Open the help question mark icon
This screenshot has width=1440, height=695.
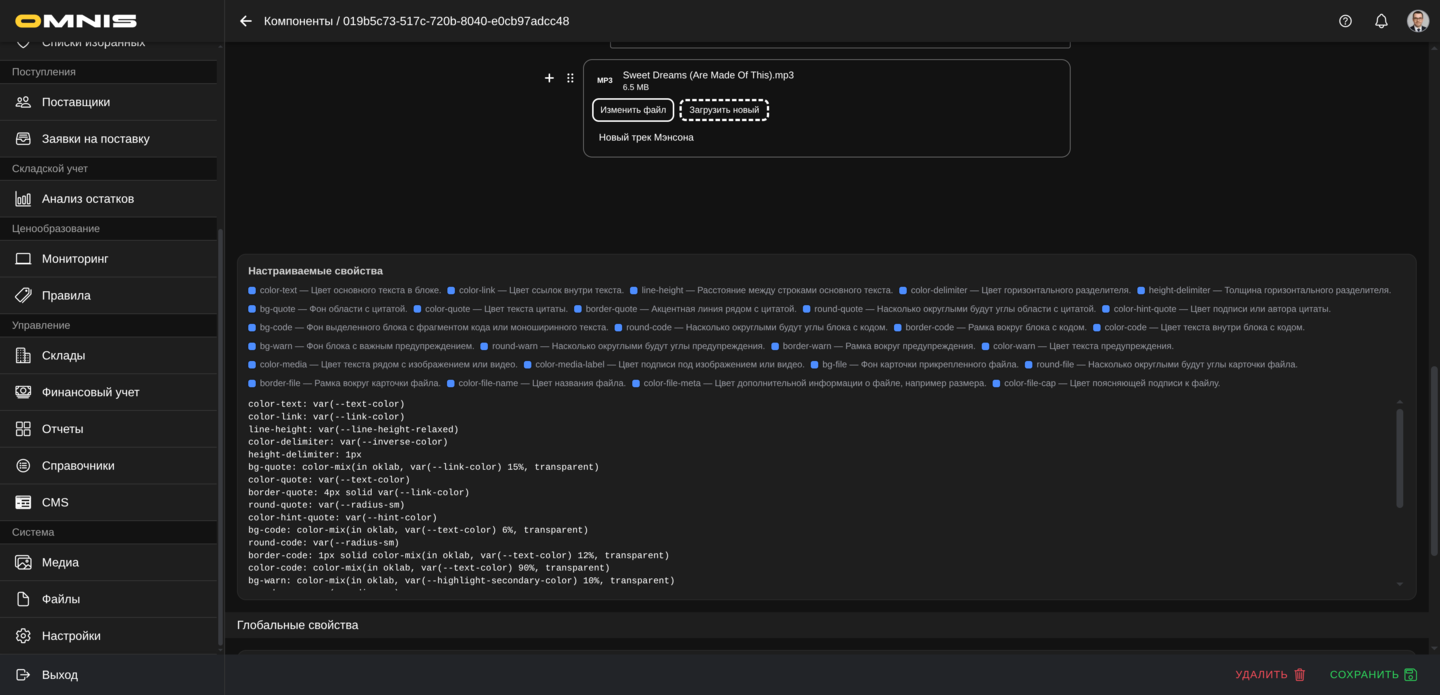(1345, 21)
